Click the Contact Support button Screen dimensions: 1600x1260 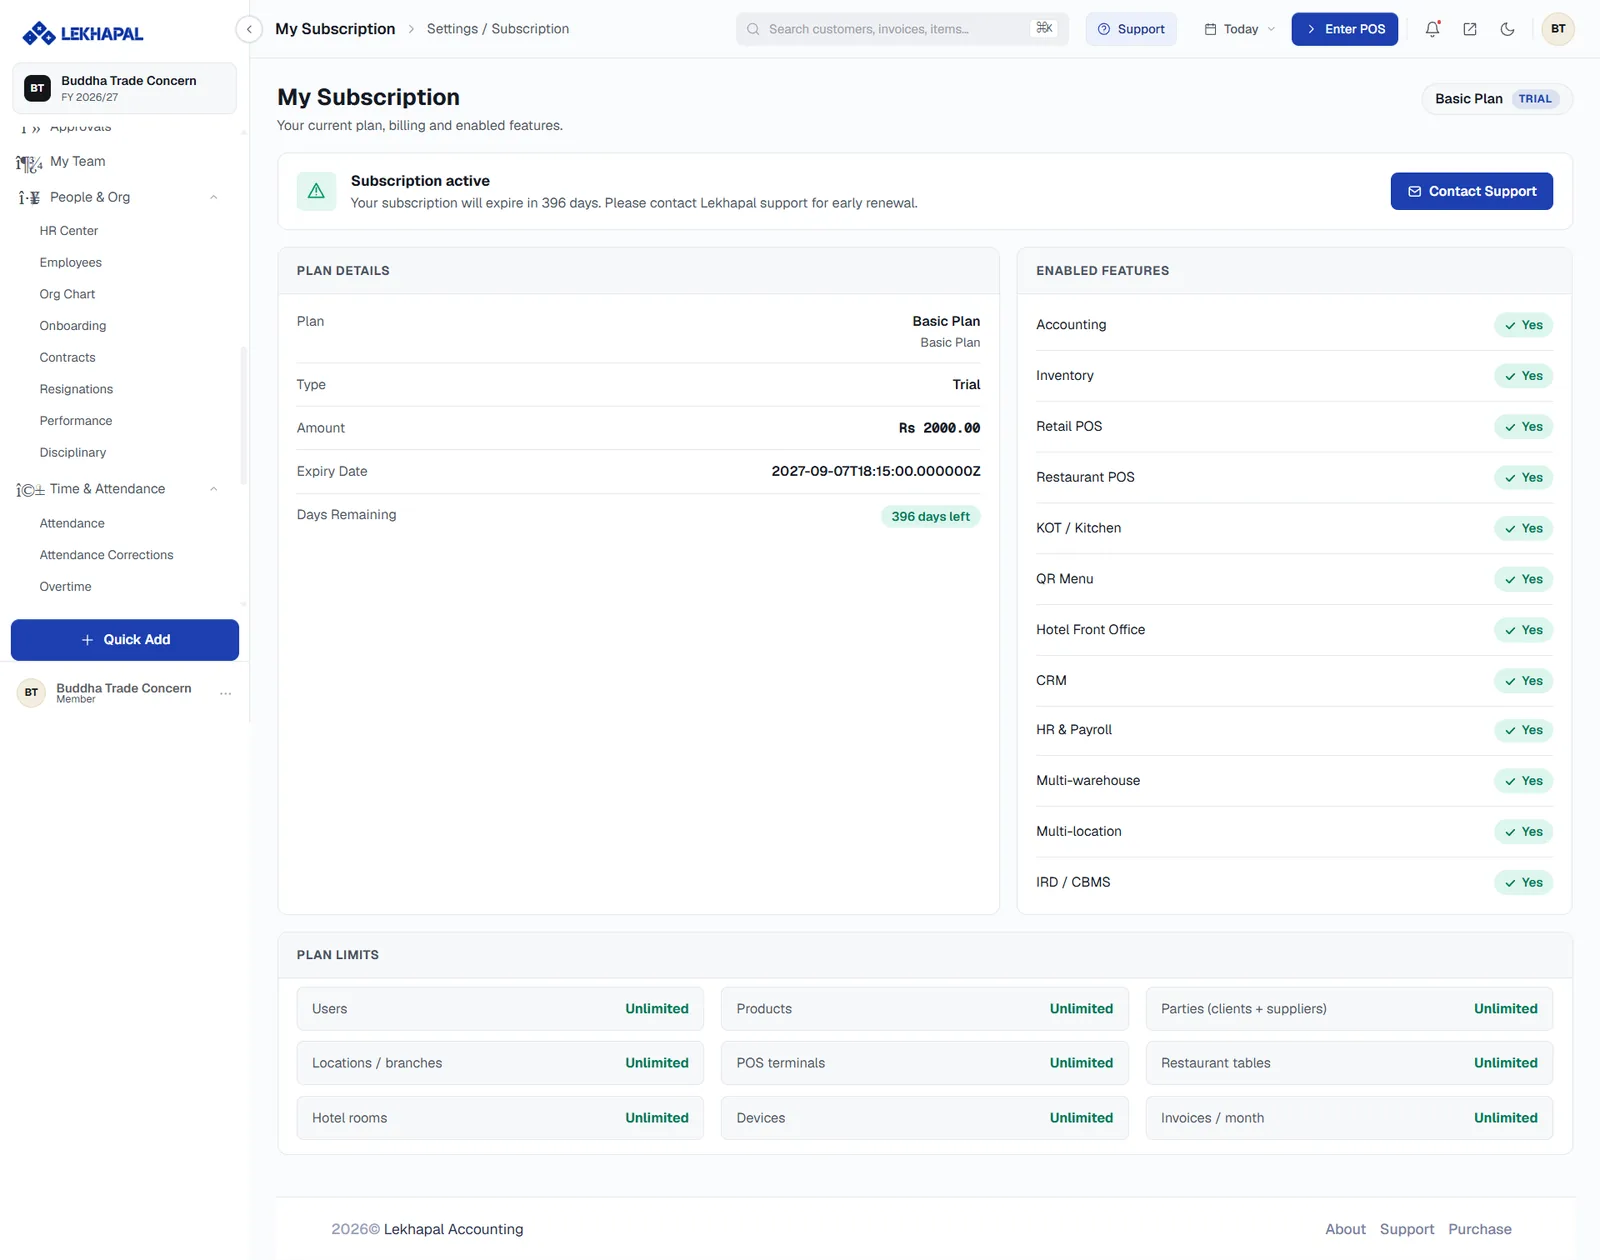1471,191
